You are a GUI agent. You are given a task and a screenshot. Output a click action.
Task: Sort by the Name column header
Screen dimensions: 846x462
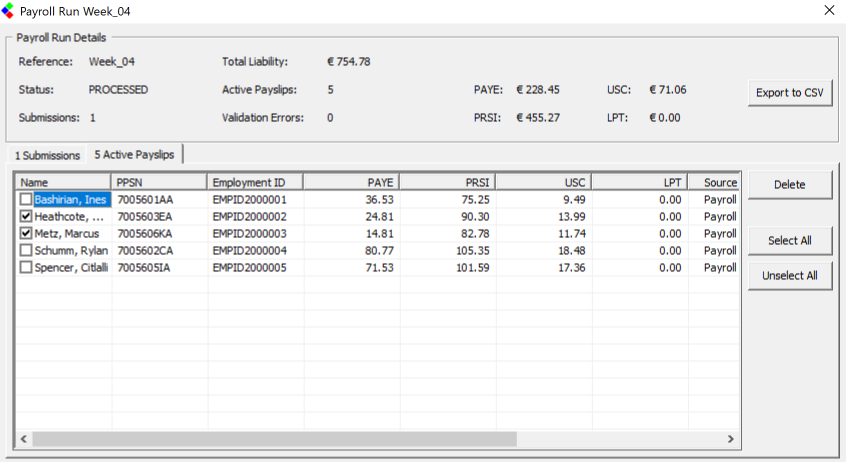point(62,182)
